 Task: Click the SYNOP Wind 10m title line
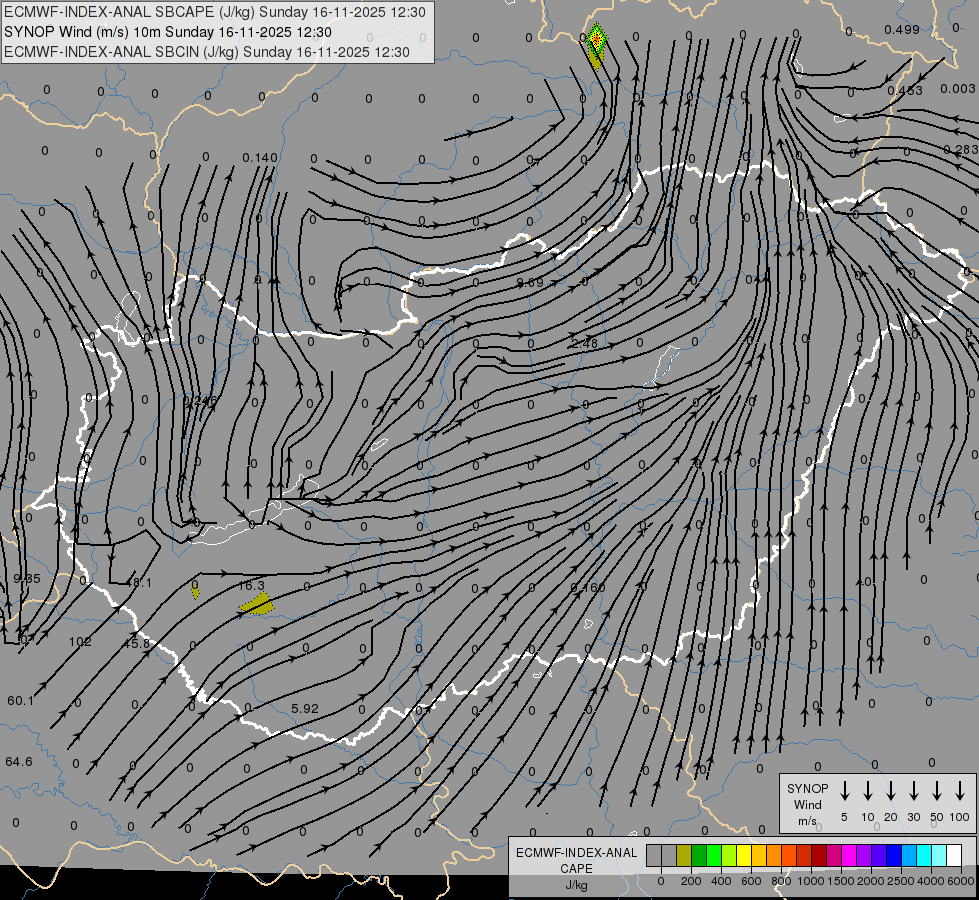click(167, 32)
